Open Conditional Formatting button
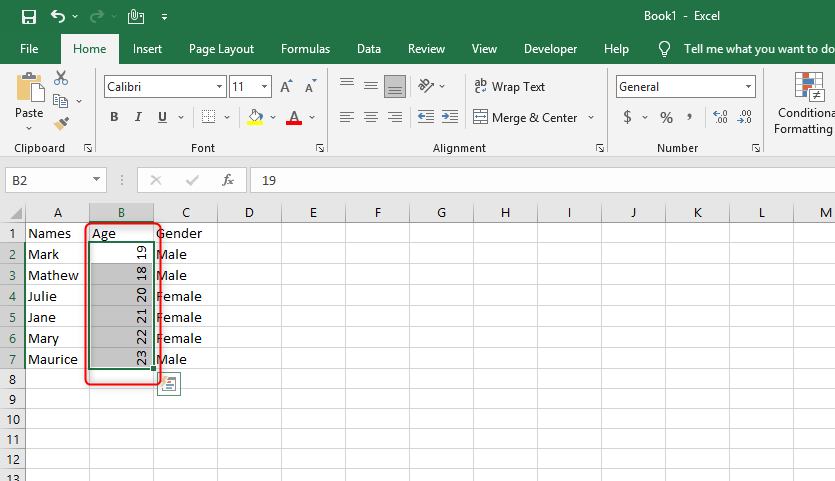The image size is (835, 481). [x=804, y=103]
